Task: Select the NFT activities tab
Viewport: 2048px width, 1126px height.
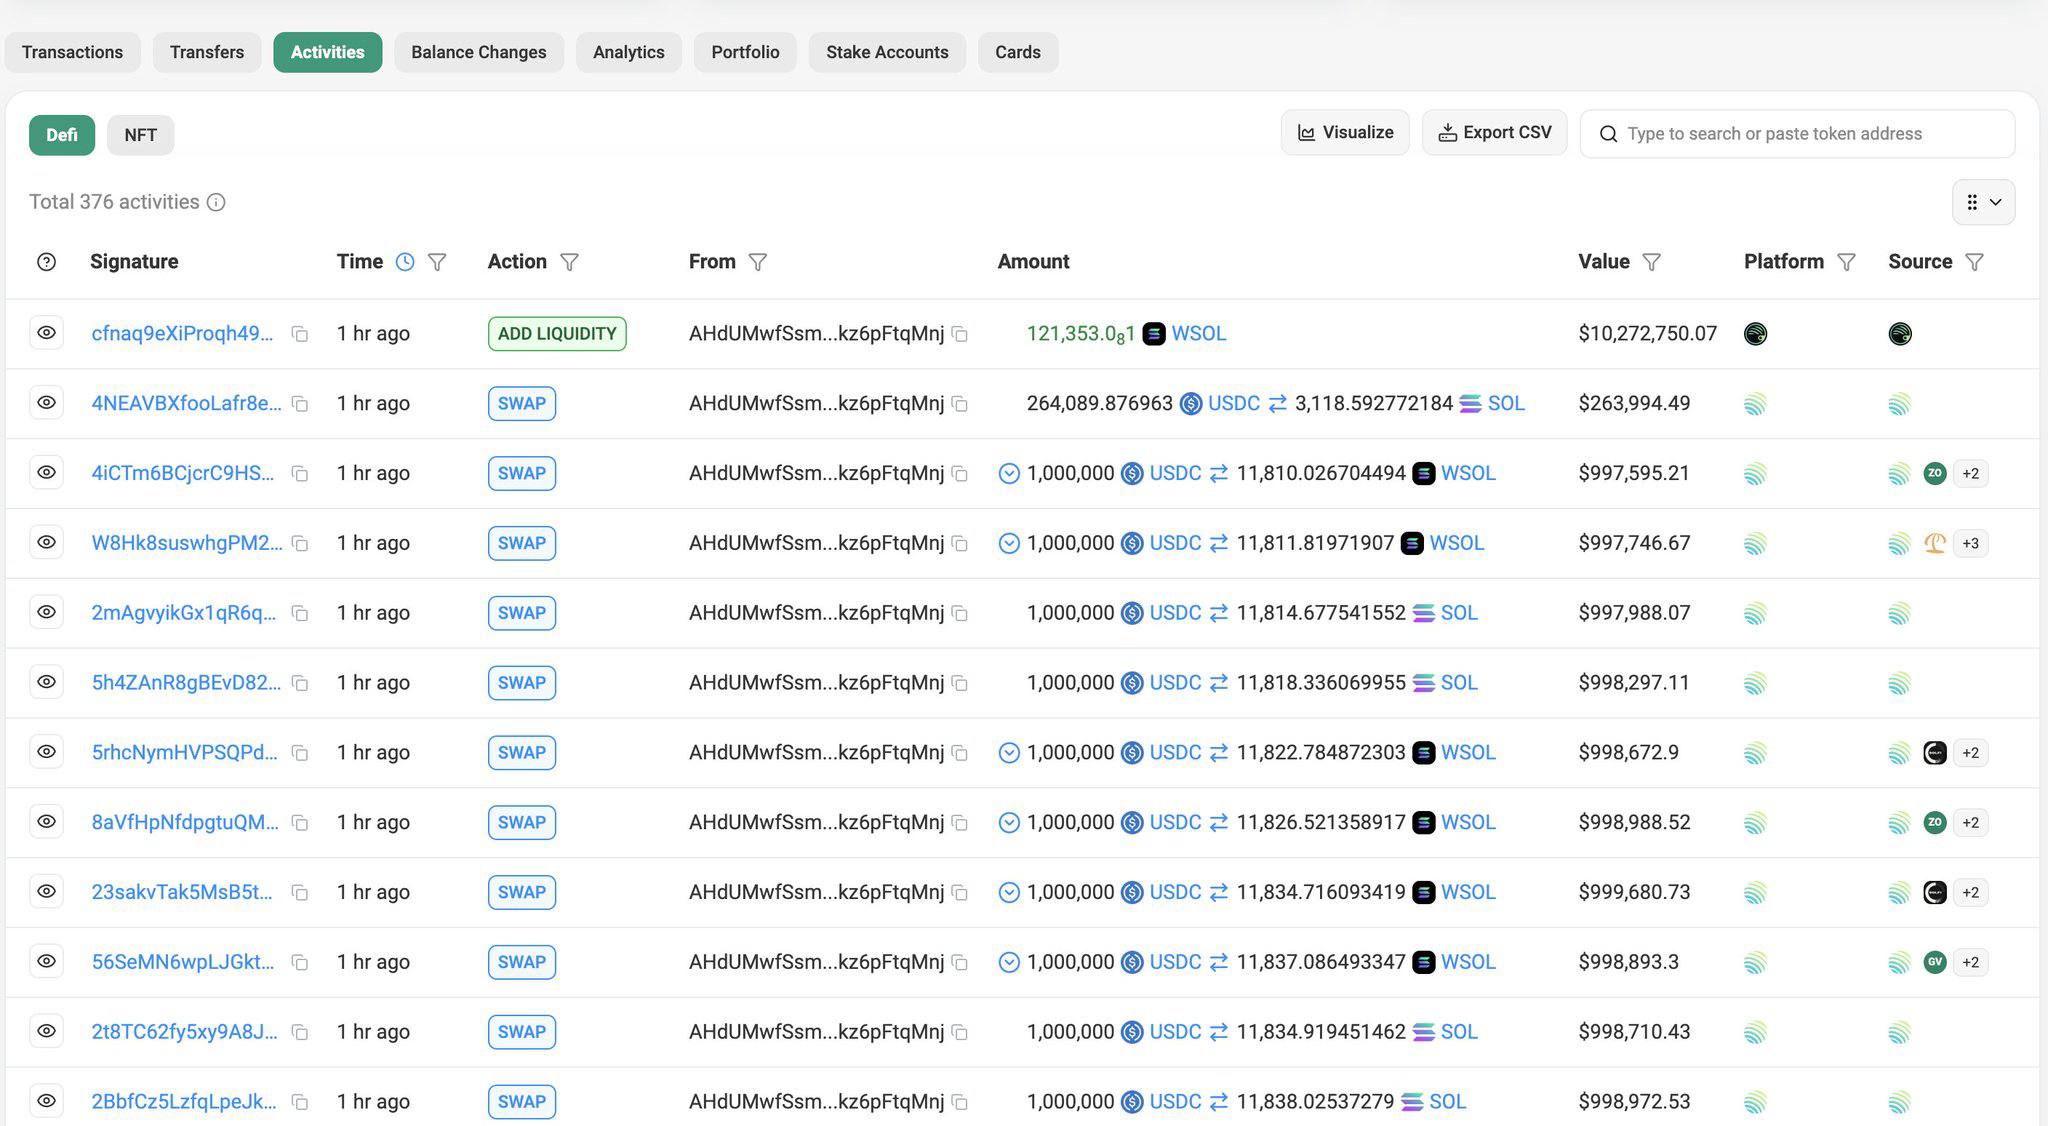Action: point(140,135)
